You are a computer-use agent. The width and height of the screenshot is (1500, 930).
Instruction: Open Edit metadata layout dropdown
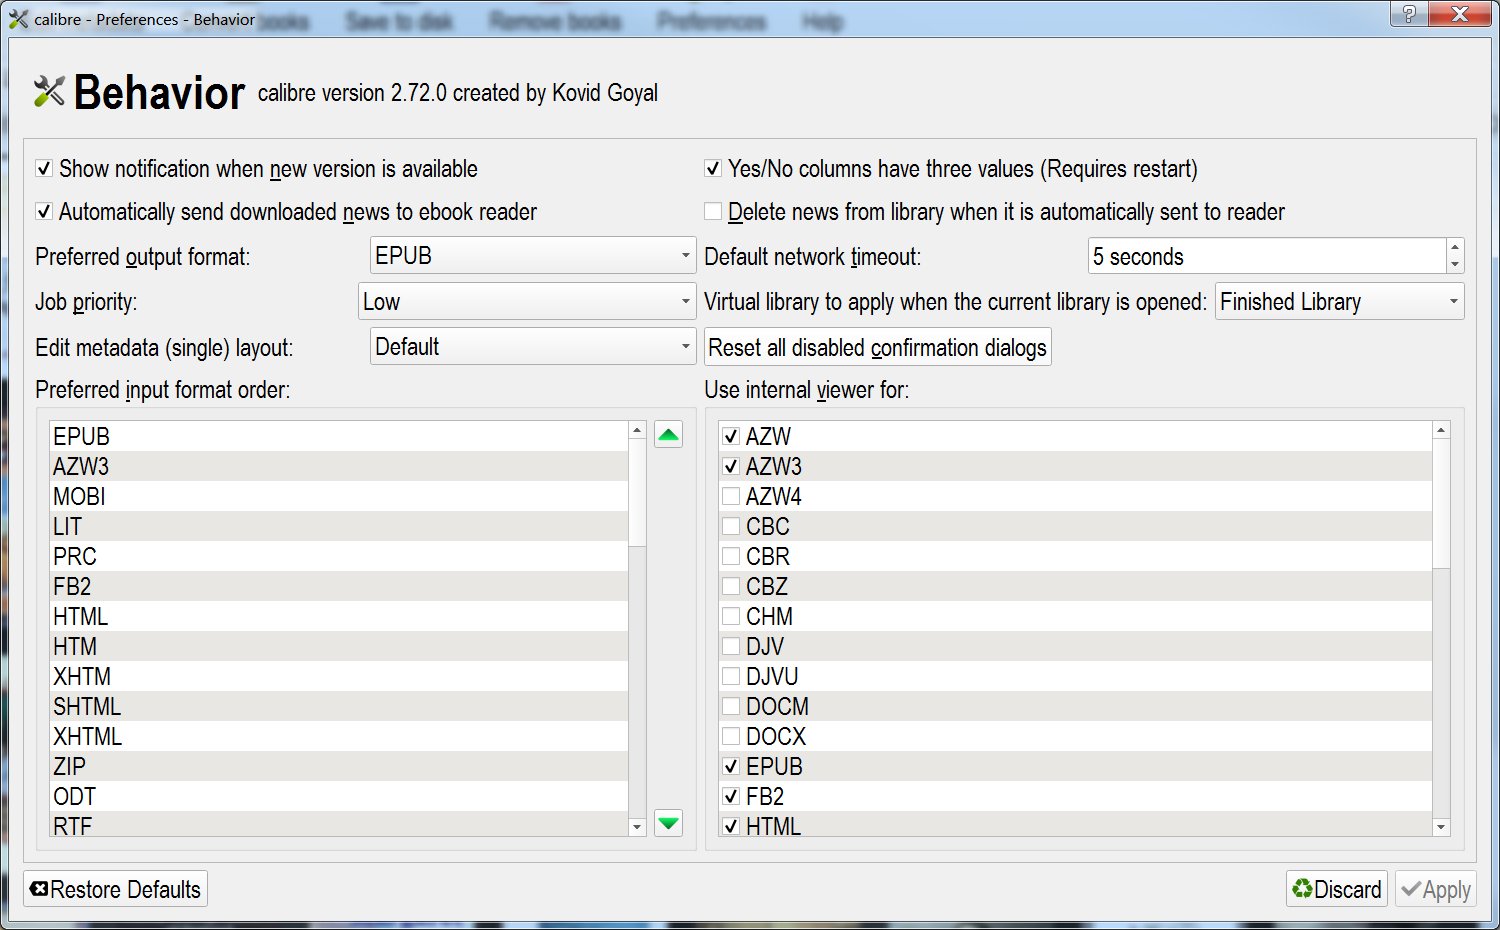(533, 347)
